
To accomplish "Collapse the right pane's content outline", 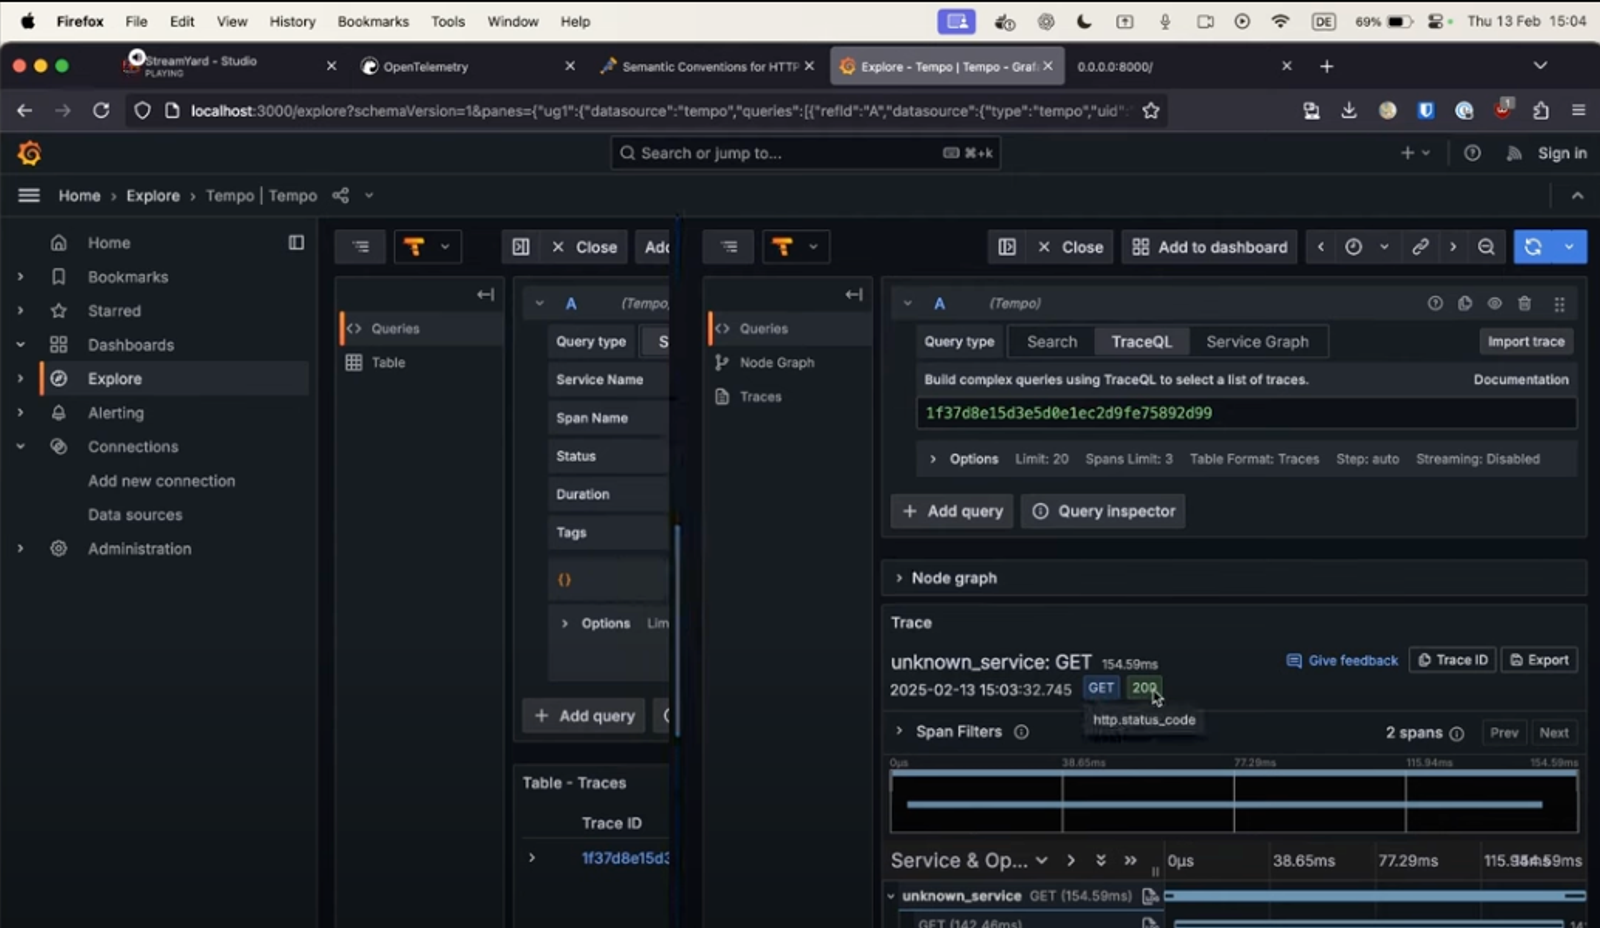I will point(853,294).
